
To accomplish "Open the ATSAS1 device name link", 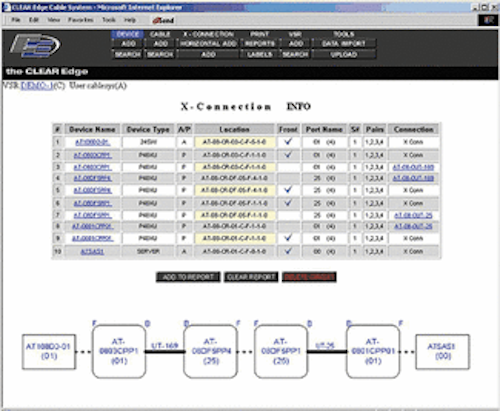I will point(92,251).
